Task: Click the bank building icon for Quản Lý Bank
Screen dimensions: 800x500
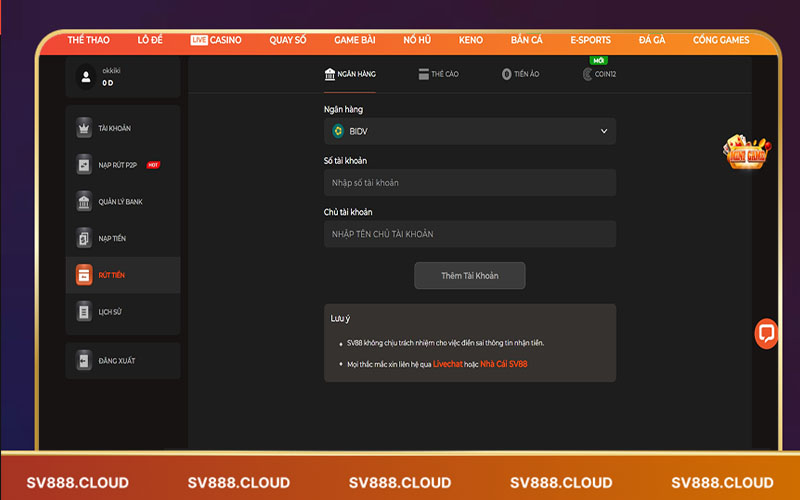Action: 84,202
